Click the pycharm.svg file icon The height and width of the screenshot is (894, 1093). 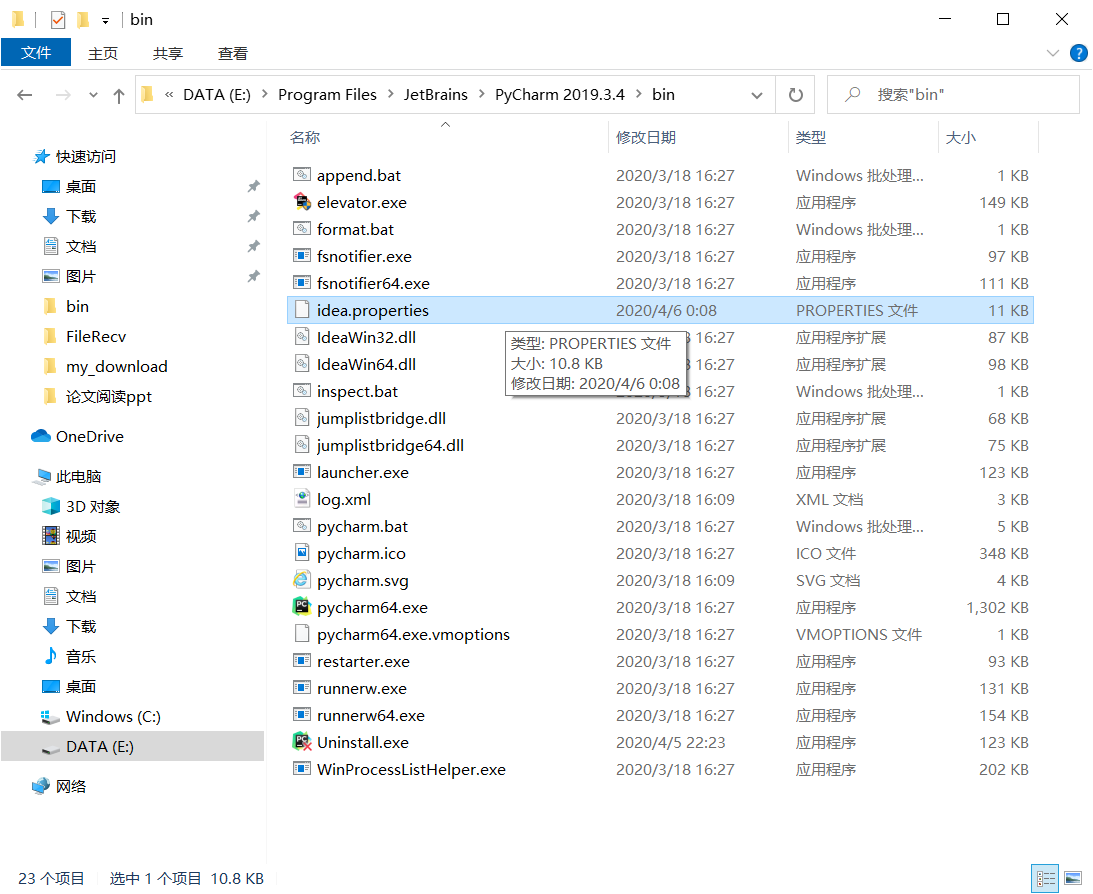pos(302,580)
